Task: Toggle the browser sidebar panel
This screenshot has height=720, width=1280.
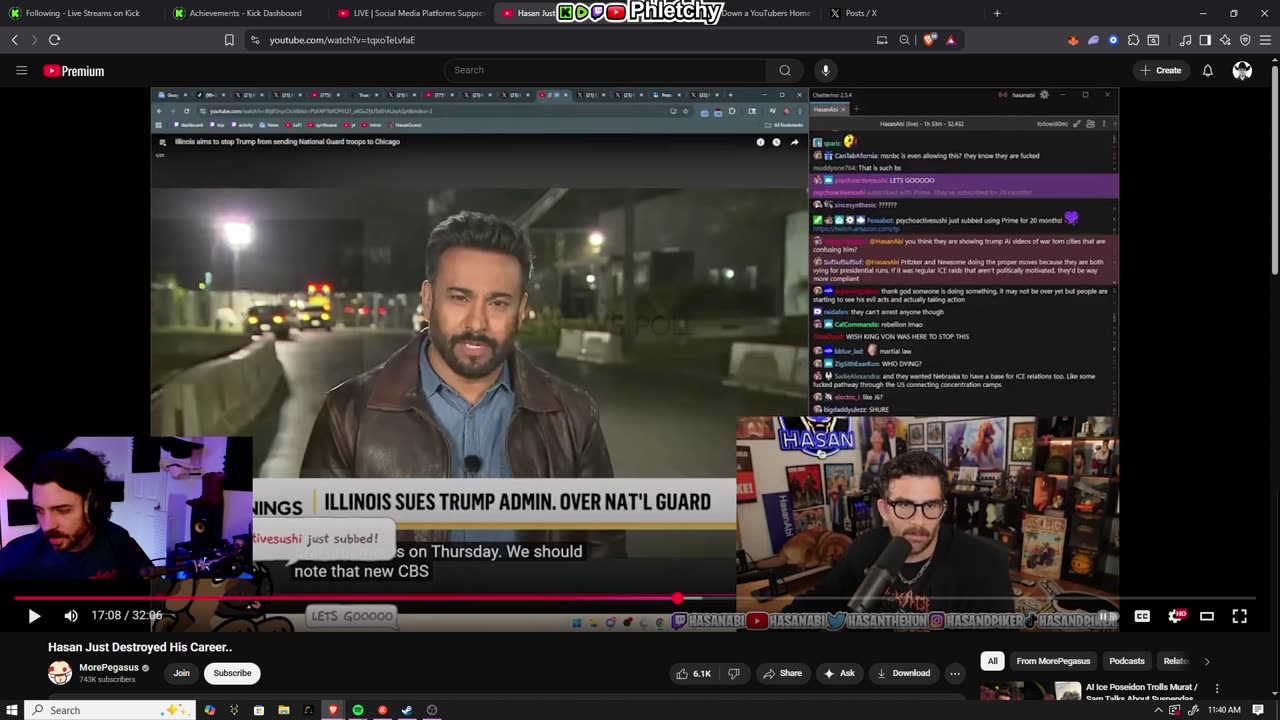Action: pyautogui.click(x=1205, y=40)
